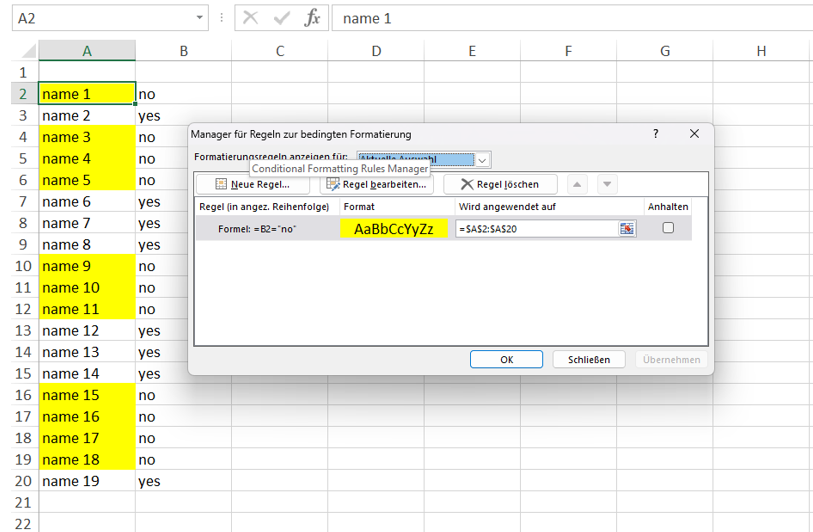Toggle the Anhalten checkbox for the rule
813x532 pixels.
coord(668,228)
